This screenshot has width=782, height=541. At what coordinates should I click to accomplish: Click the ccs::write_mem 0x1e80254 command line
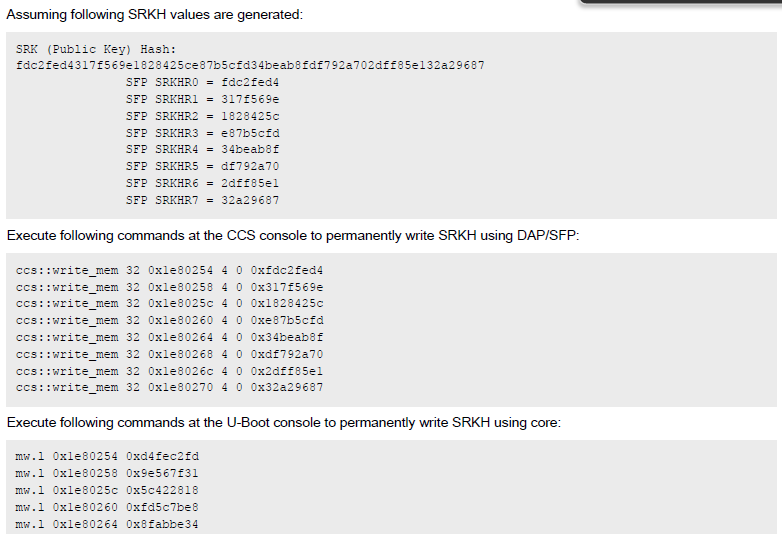(x=170, y=269)
